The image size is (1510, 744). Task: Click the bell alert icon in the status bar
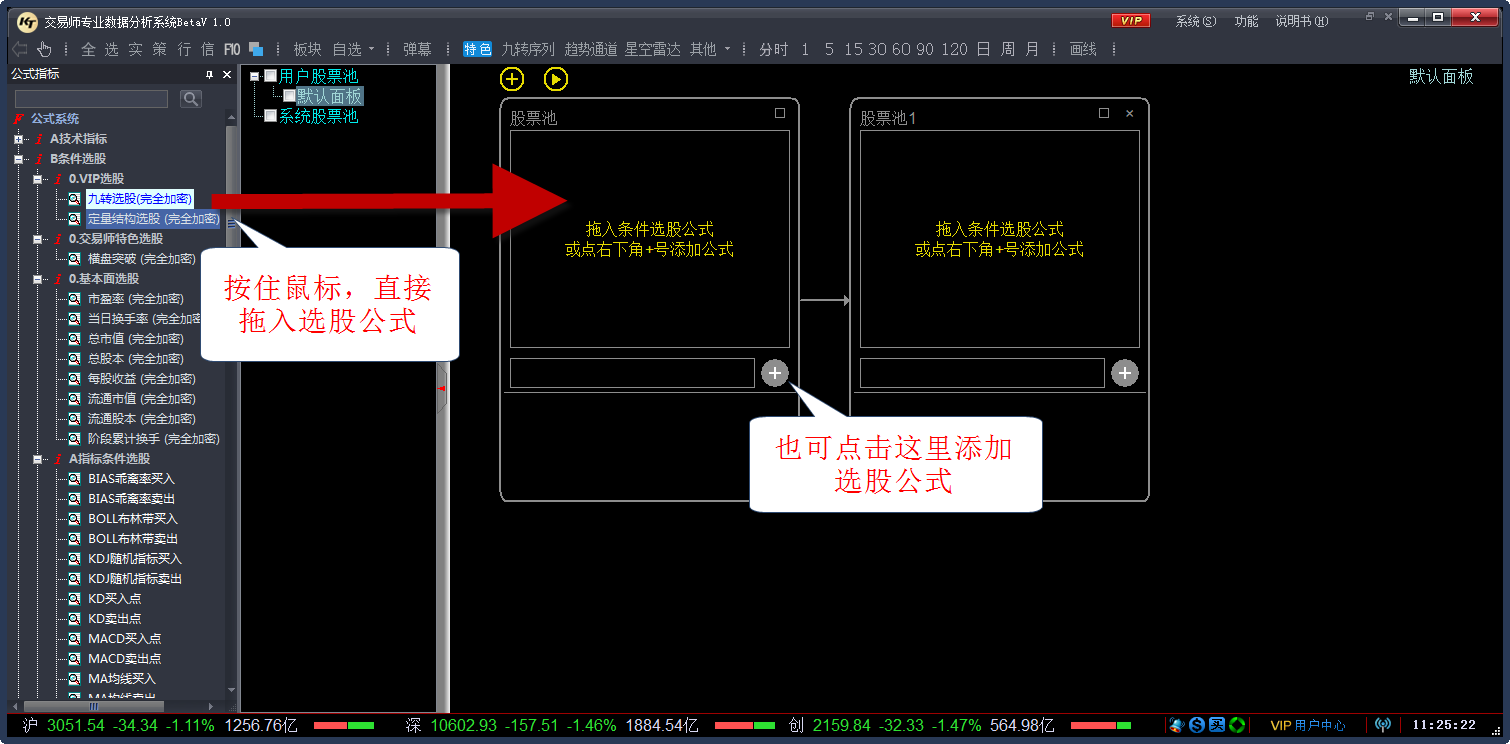coord(1177,725)
